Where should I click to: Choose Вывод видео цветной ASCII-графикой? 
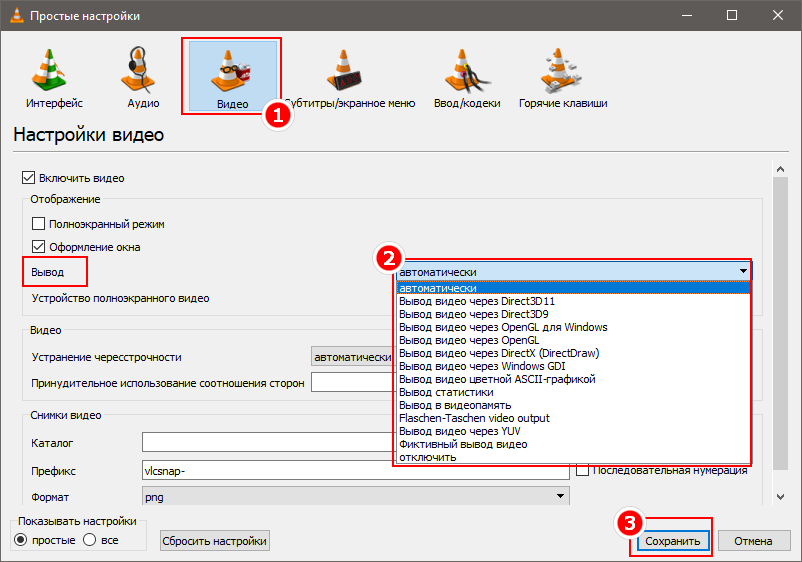click(x=573, y=379)
